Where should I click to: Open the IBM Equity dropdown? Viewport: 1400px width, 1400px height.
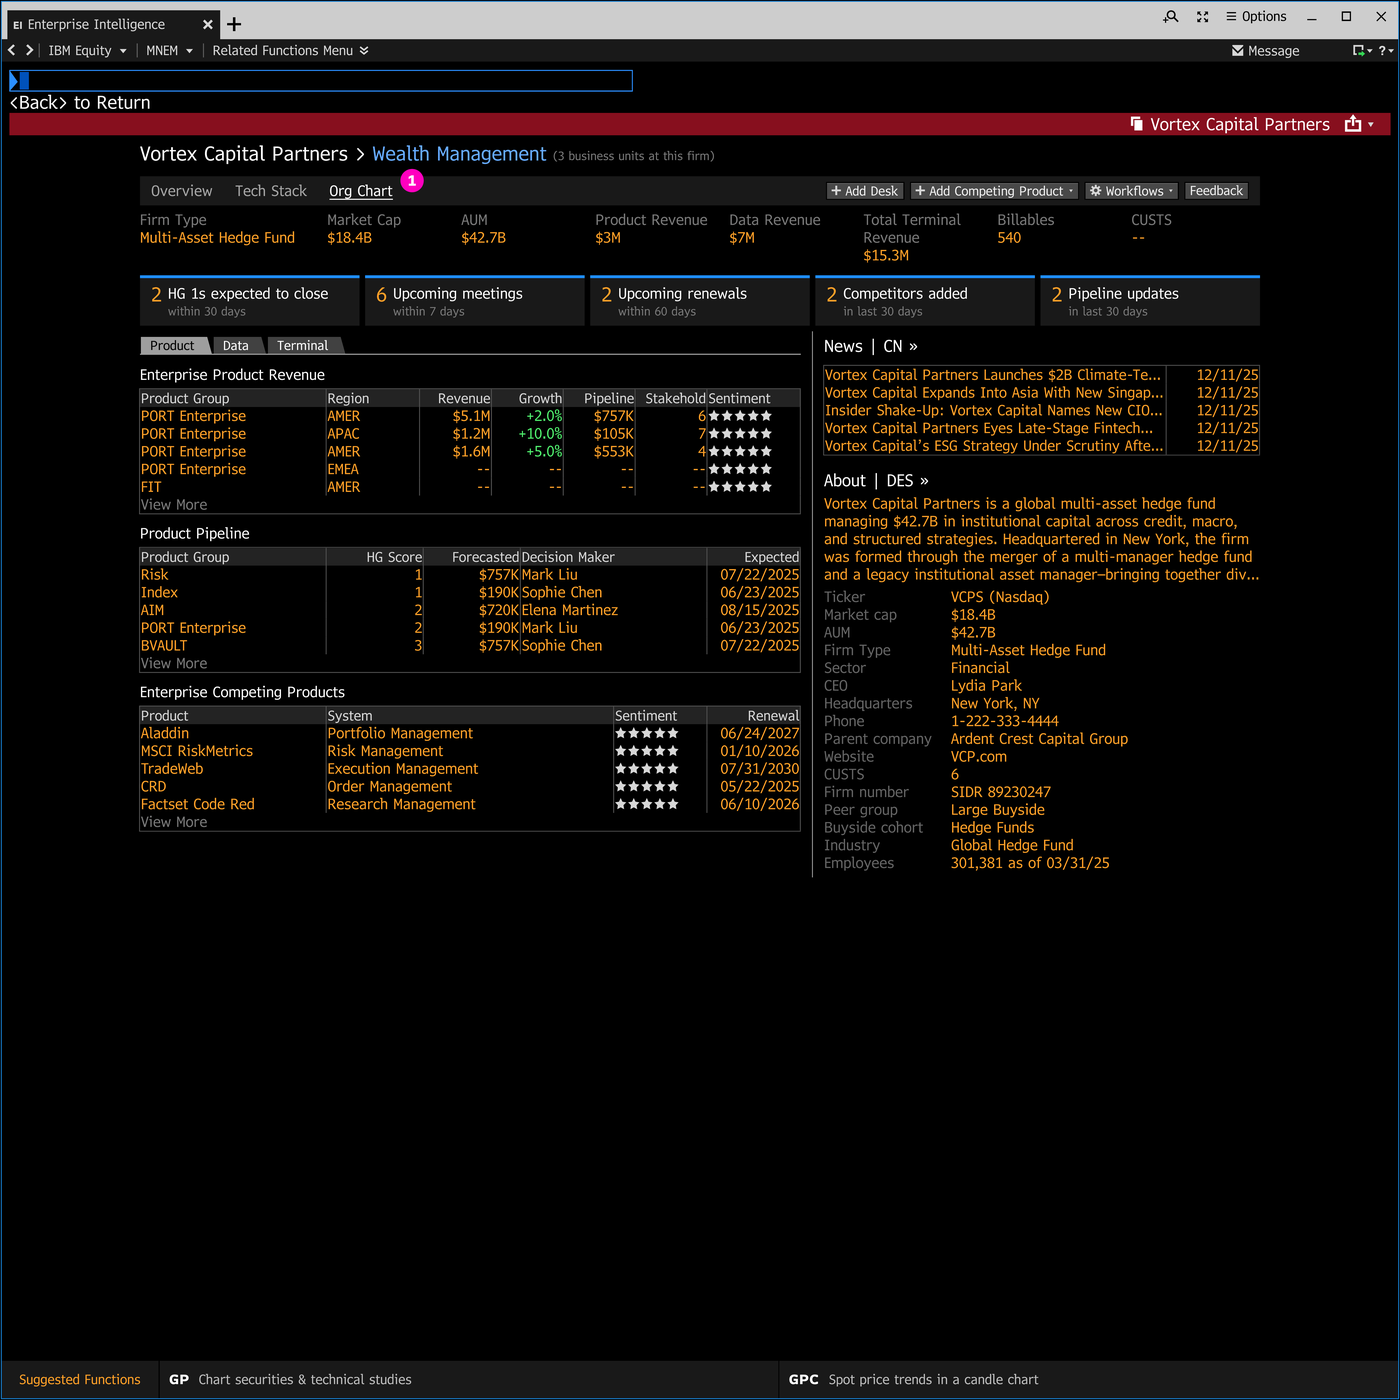[x=87, y=50]
